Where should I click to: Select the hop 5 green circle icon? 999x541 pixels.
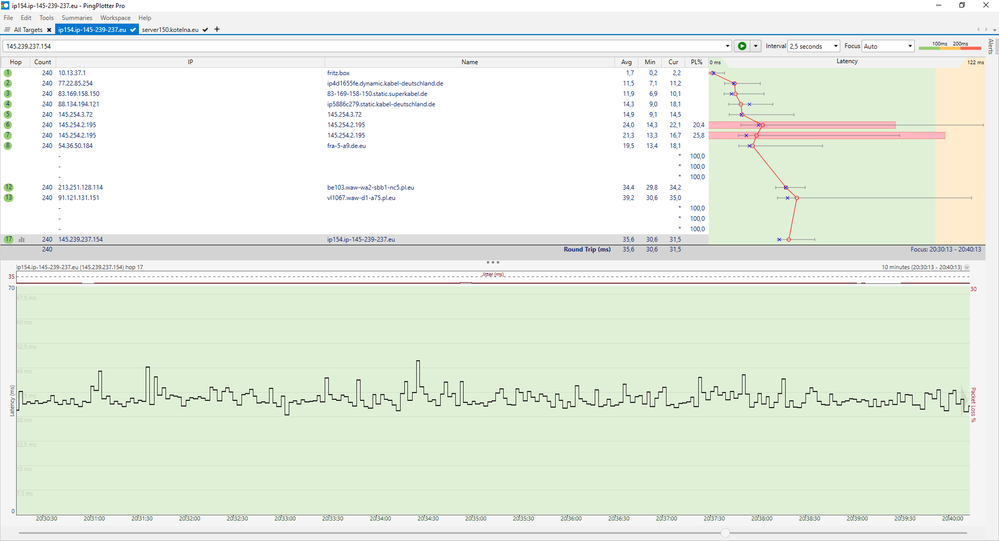pyautogui.click(x=8, y=115)
